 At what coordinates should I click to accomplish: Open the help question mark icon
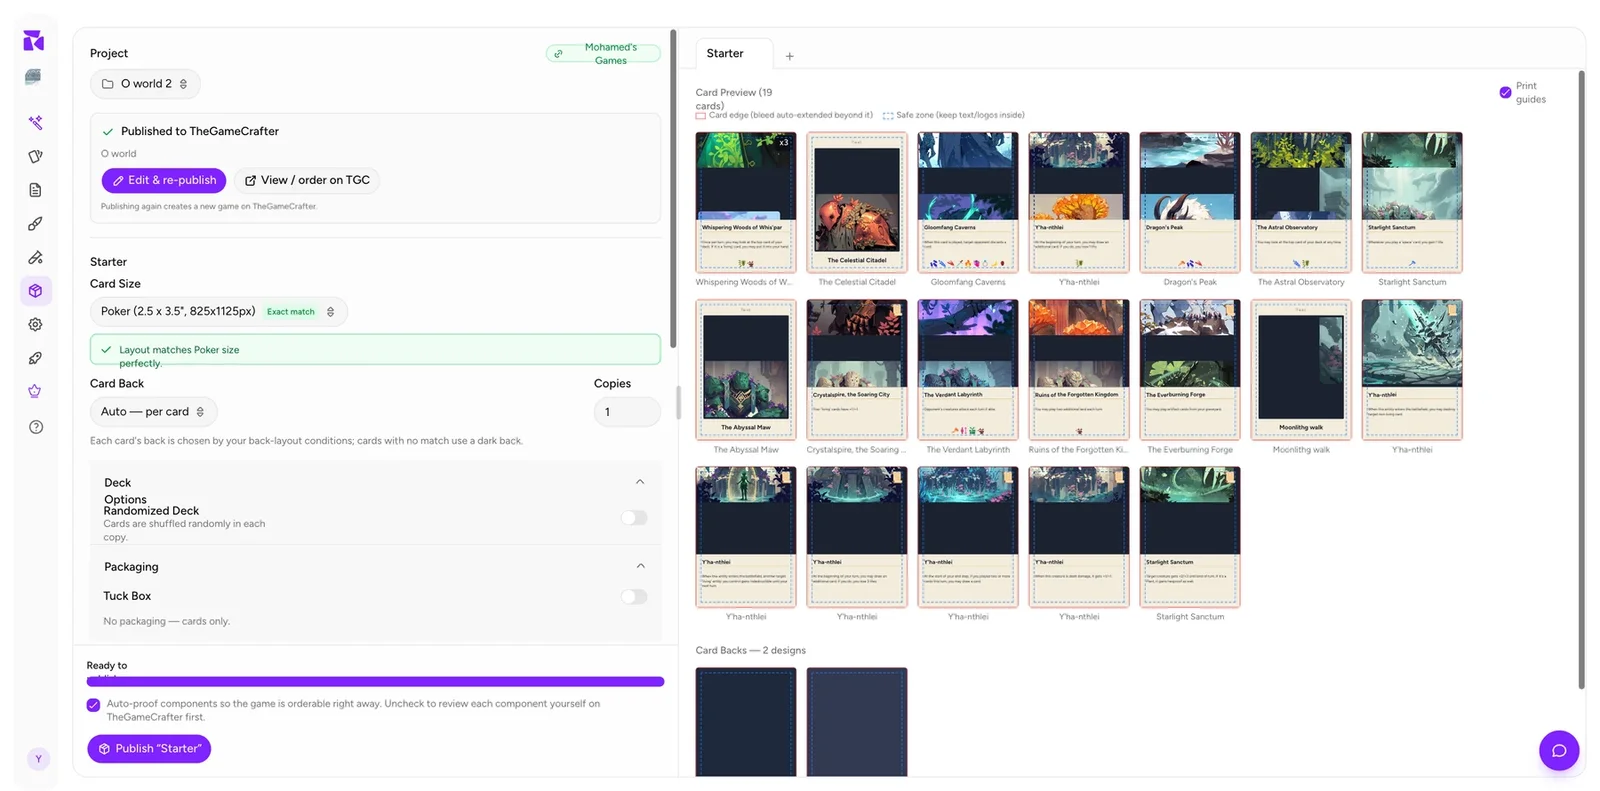[35, 427]
